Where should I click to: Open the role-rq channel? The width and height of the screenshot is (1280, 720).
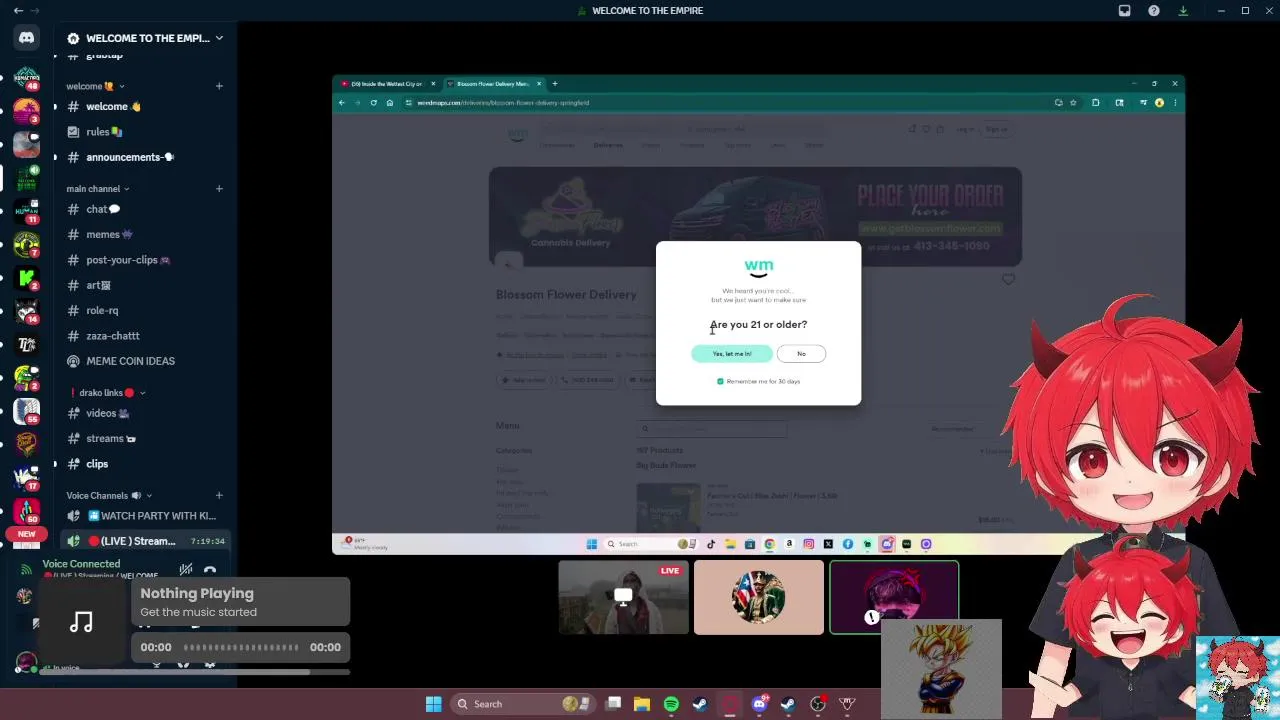[x=145, y=310]
